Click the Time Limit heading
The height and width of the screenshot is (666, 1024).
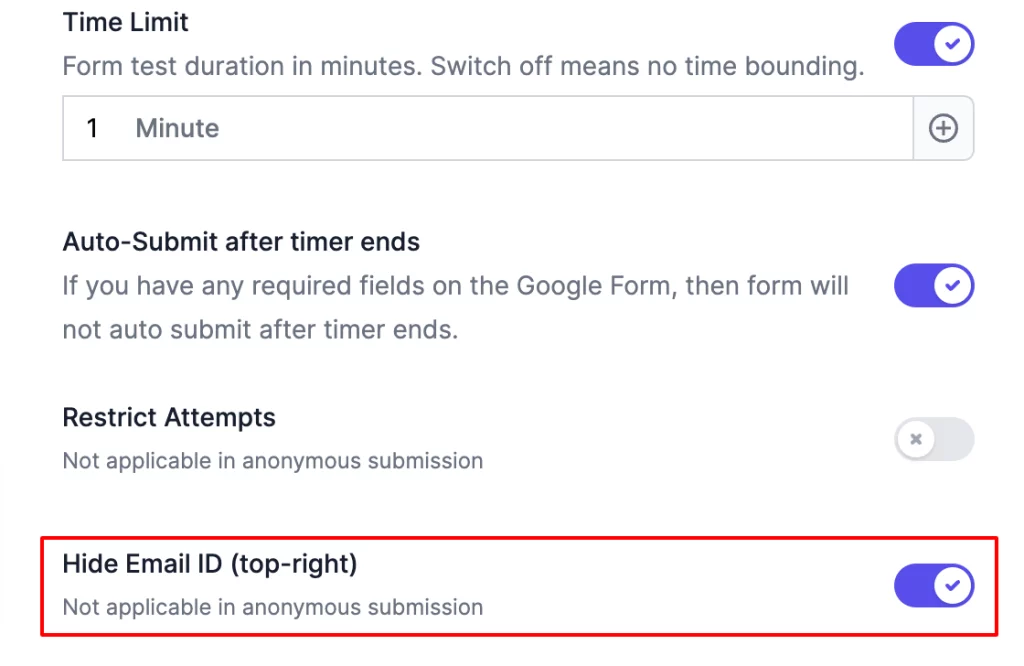tap(124, 21)
